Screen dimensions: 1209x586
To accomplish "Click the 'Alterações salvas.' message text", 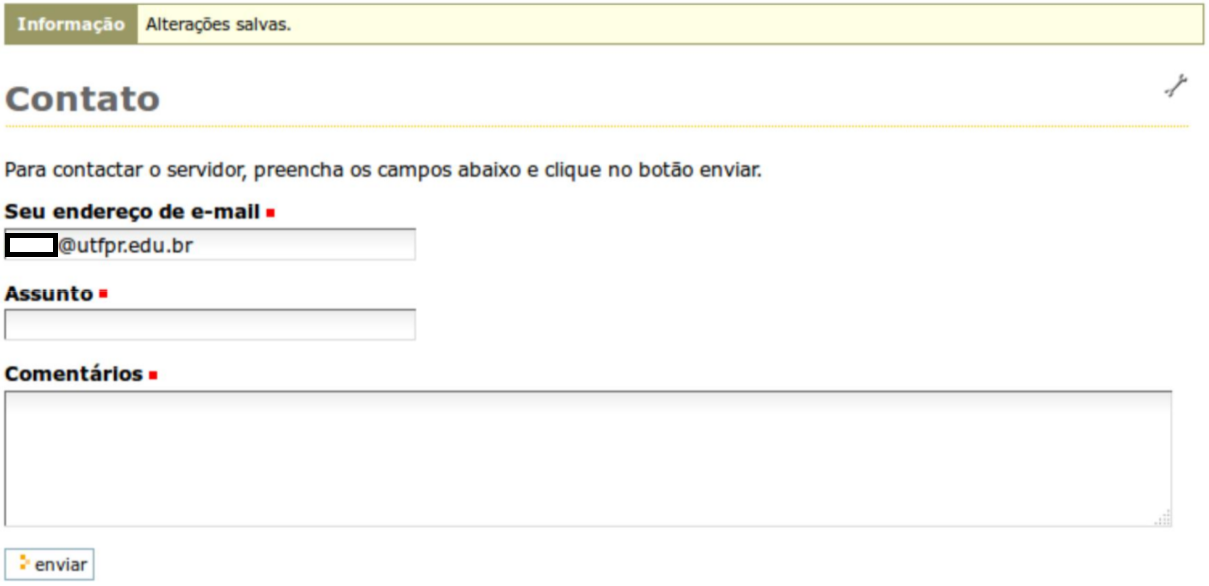I will [218, 25].
